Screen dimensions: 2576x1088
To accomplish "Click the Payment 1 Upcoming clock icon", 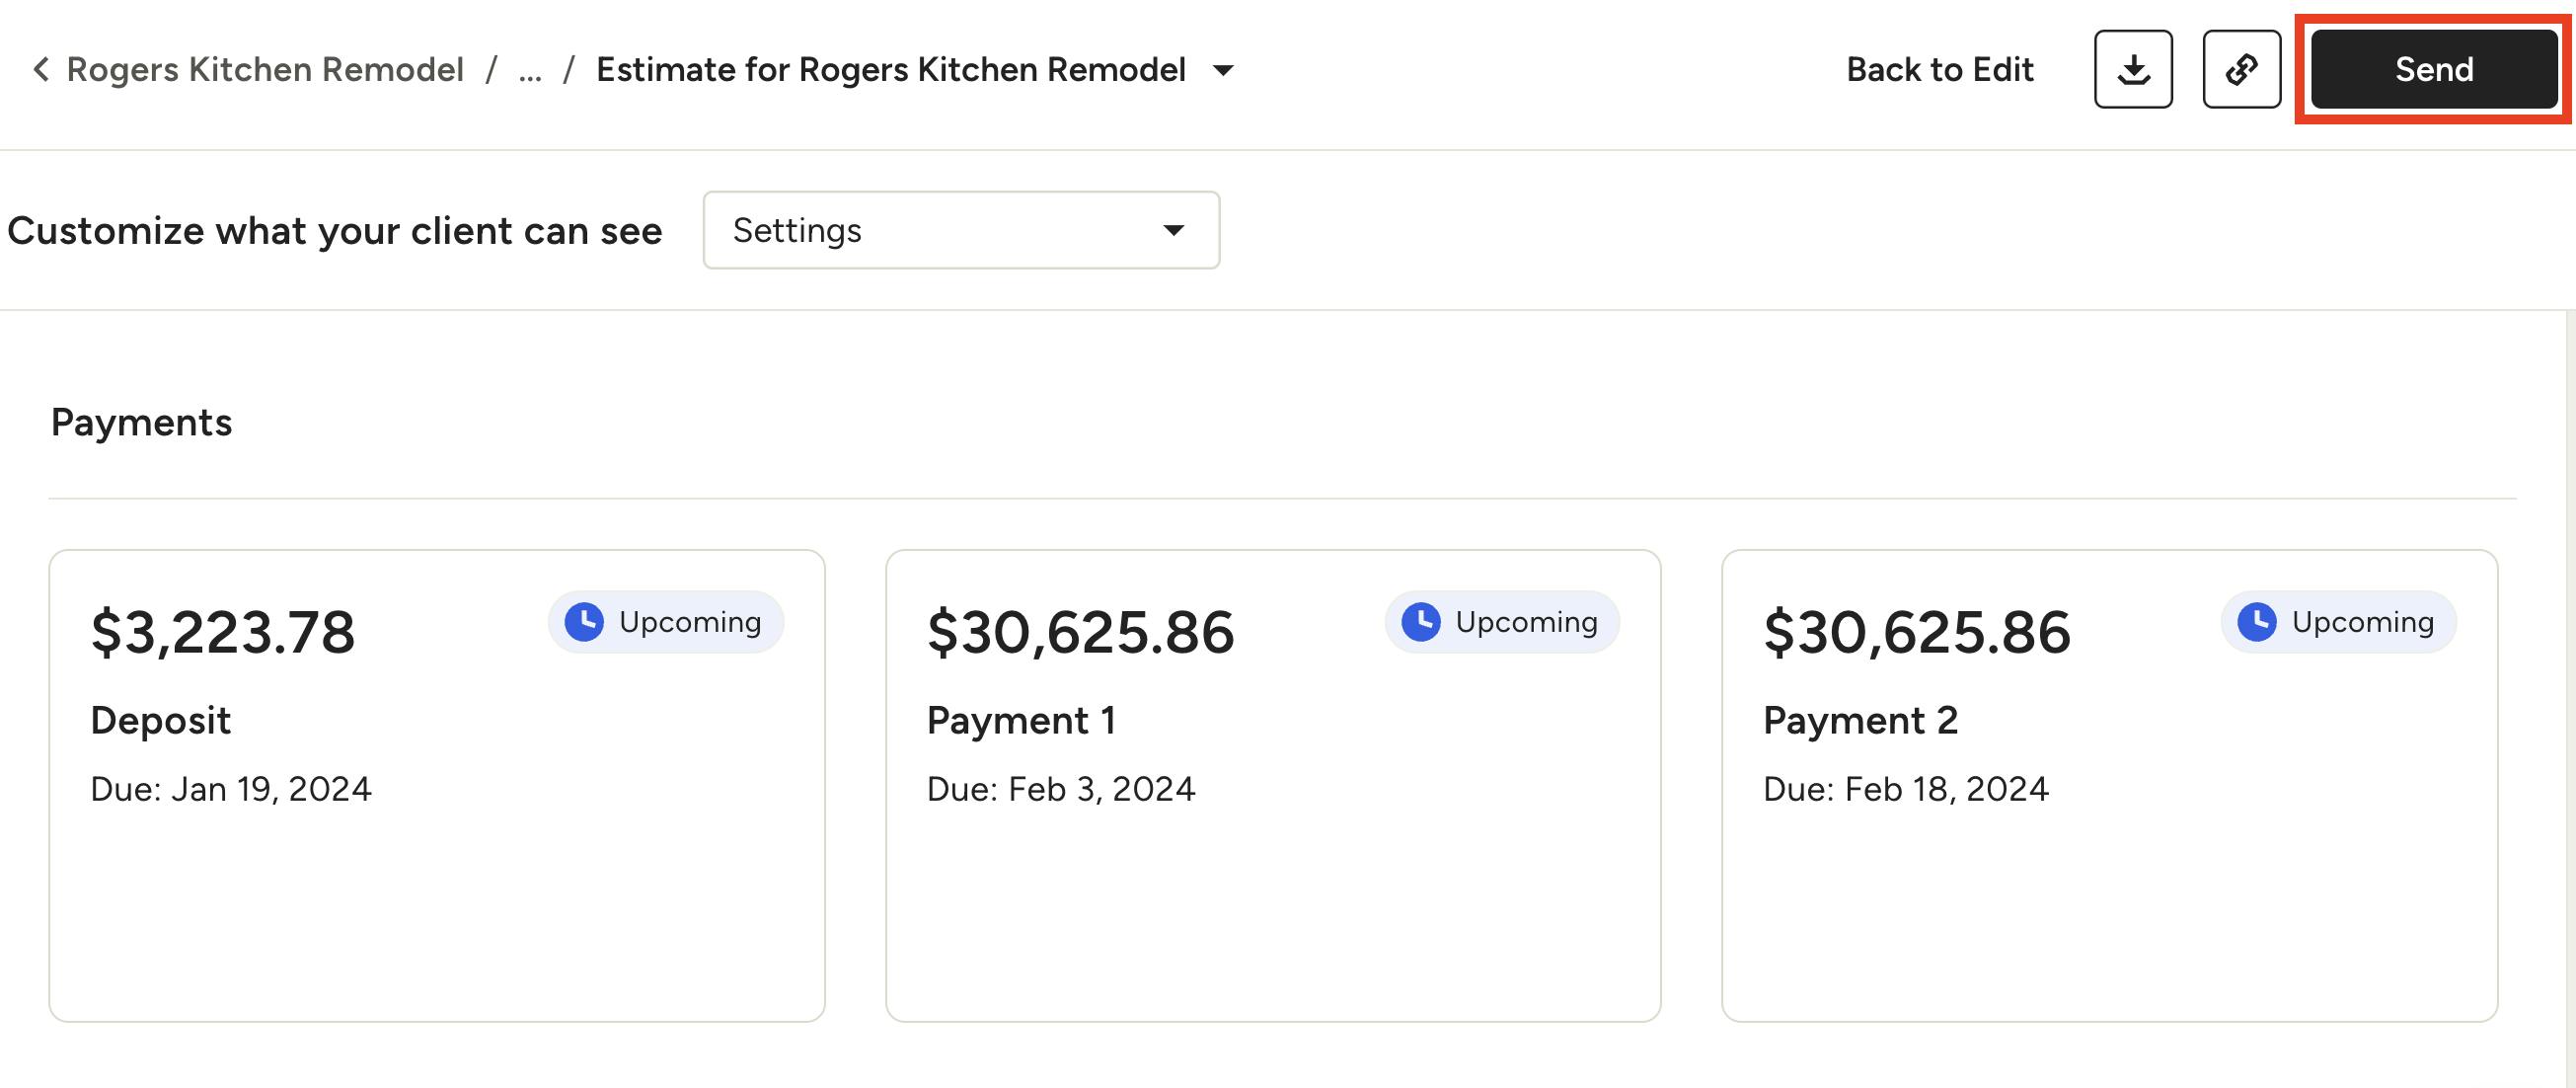I will (x=1420, y=622).
